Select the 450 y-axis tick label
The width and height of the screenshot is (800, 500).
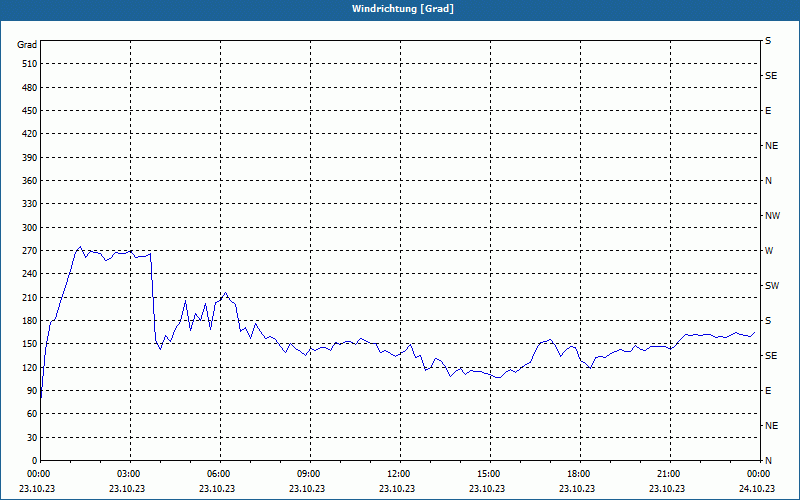pos(30,111)
